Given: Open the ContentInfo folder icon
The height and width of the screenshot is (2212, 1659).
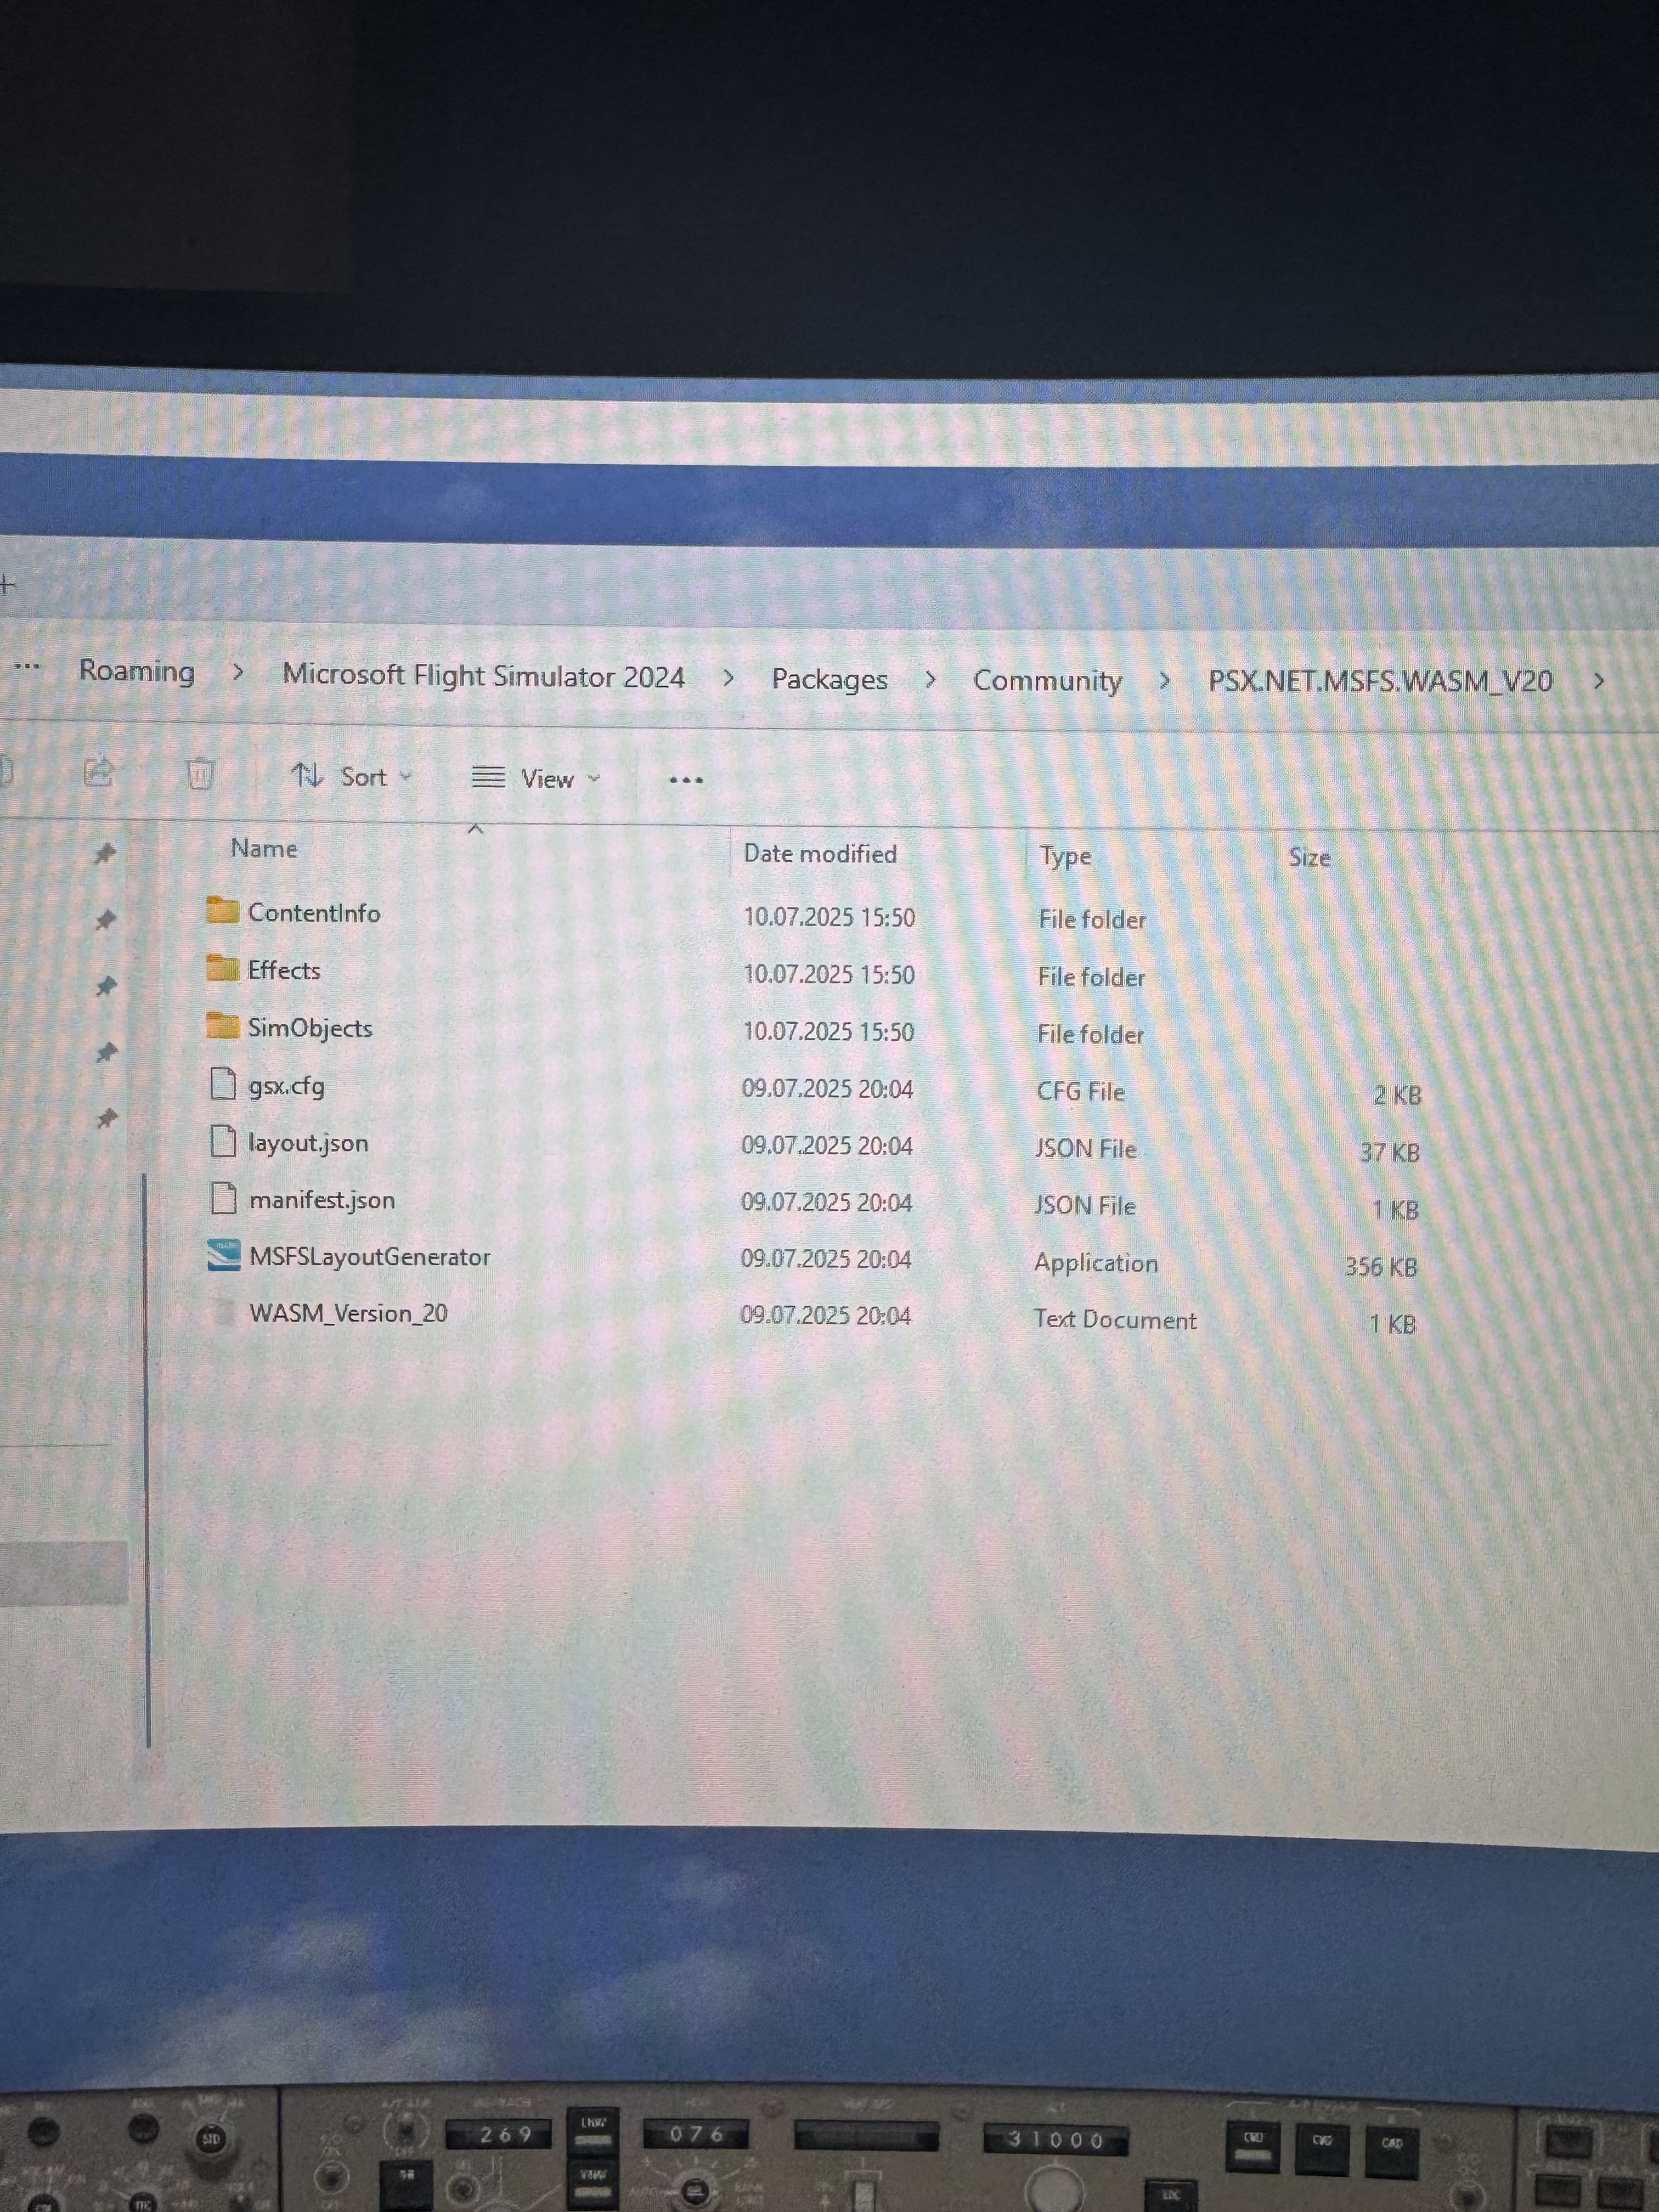Looking at the screenshot, I should click(222, 910).
